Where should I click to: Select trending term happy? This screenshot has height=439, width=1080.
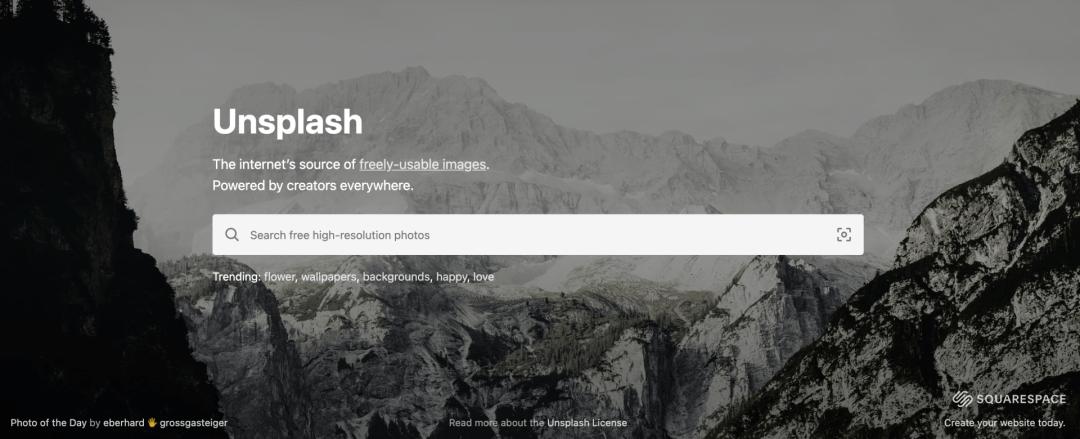pyautogui.click(x=453, y=278)
